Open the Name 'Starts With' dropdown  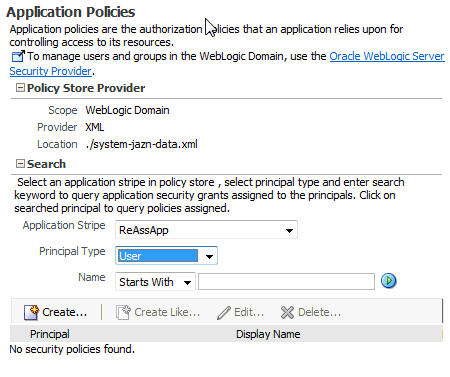155,282
